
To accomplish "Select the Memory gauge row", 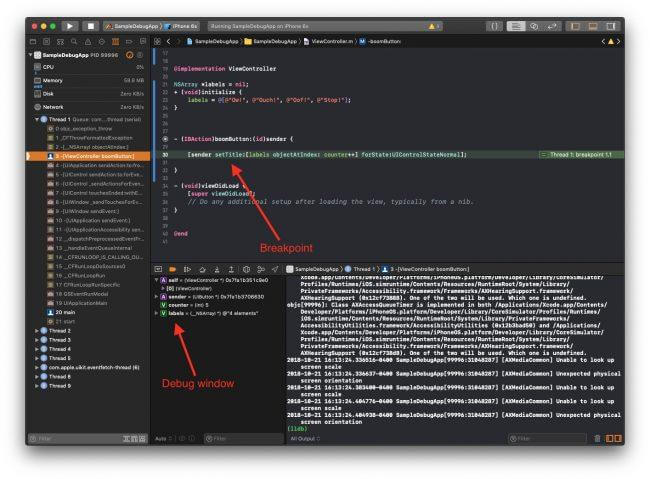I will click(88, 80).
